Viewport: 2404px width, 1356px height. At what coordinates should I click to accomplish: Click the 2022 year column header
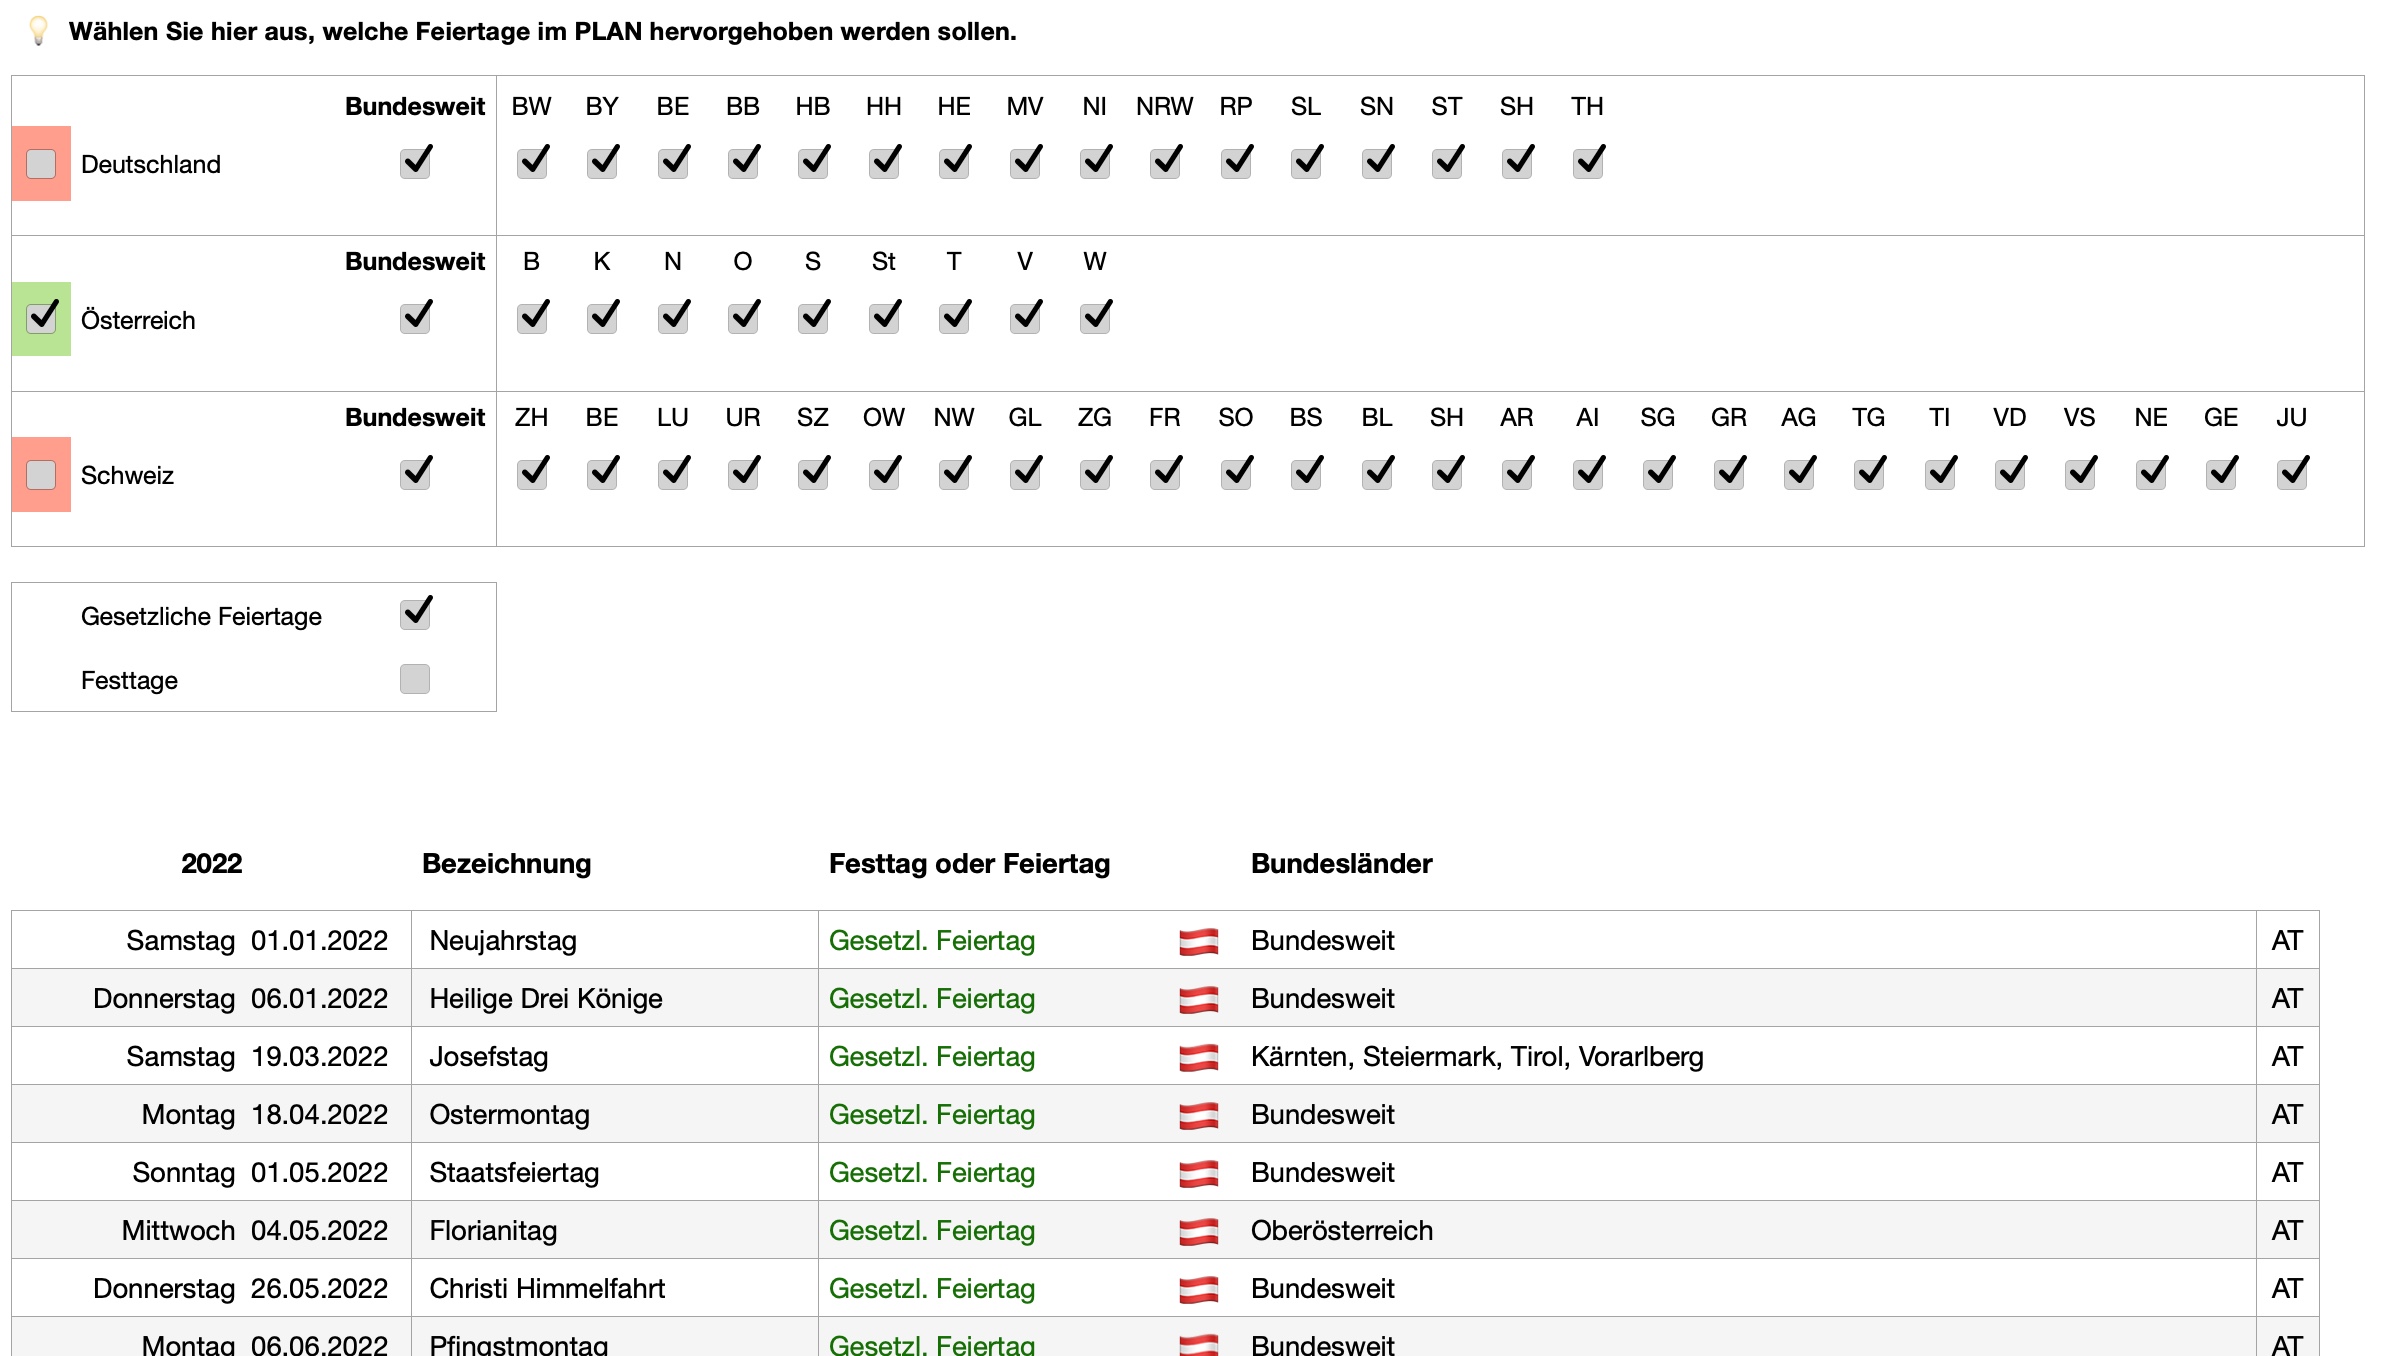pyautogui.click(x=211, y=863)
